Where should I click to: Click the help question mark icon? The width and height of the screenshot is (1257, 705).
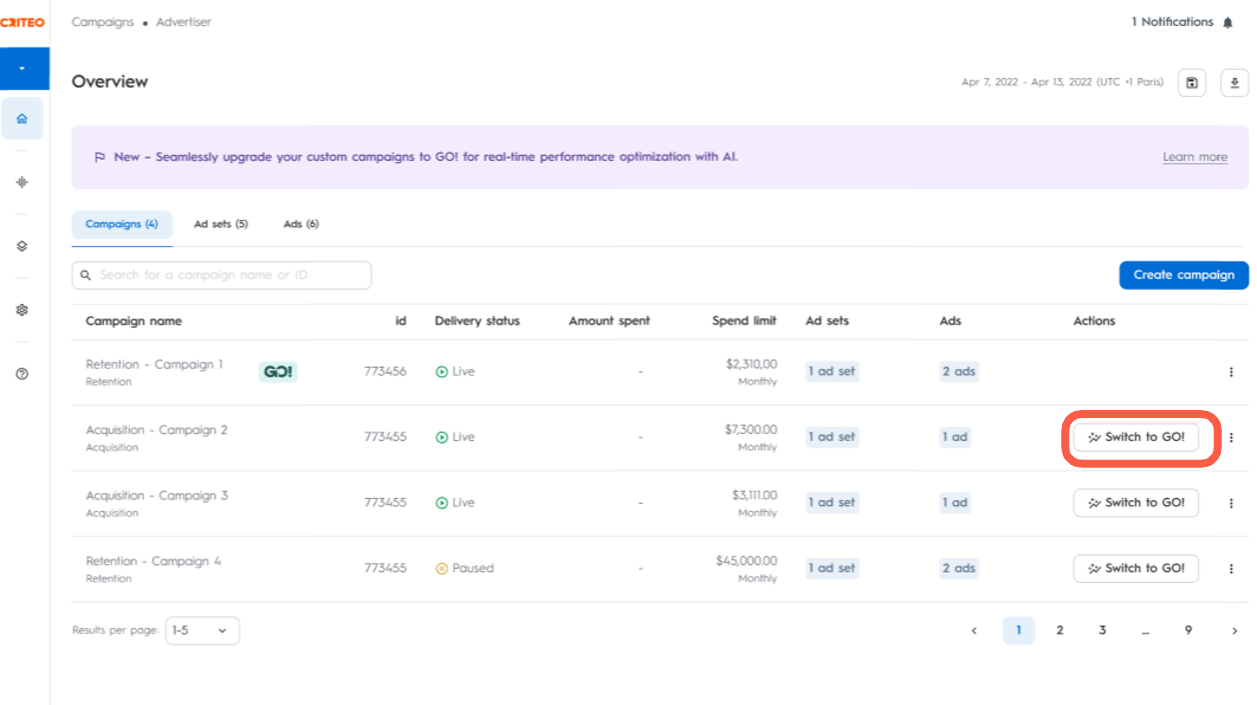pyautogui.click(x=22, y=374)
